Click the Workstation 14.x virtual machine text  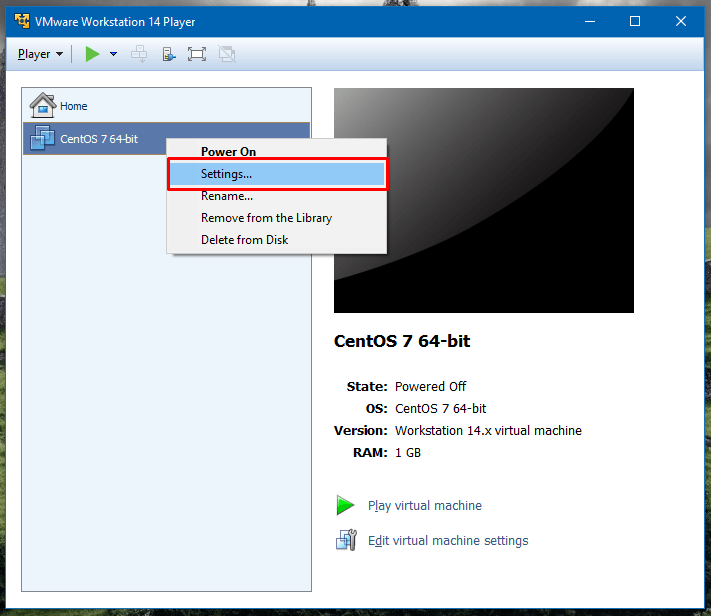(488, 430)
